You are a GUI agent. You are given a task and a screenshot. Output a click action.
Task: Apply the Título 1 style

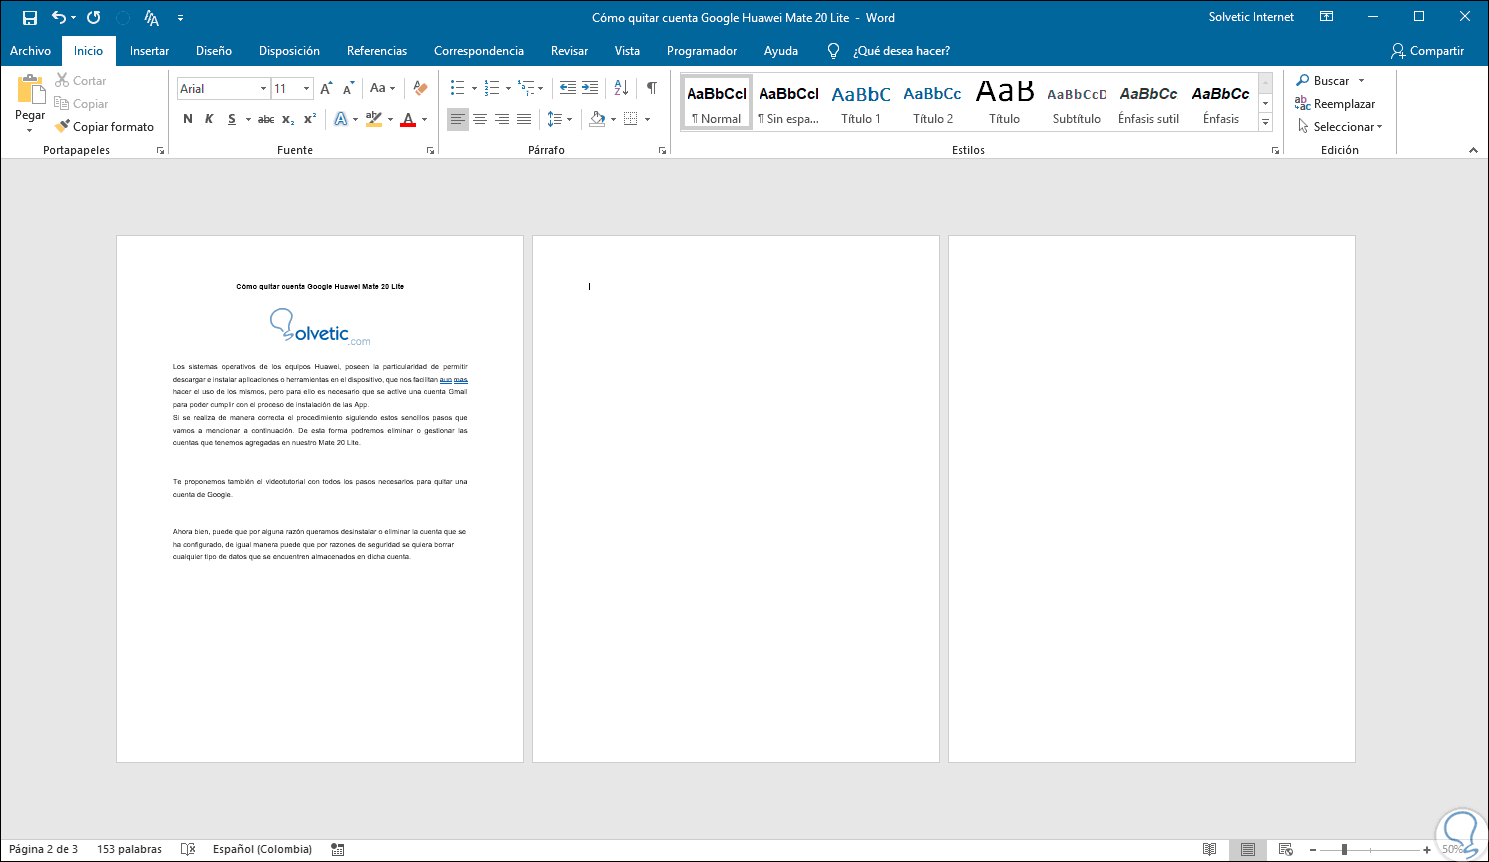tap(860, 104)
